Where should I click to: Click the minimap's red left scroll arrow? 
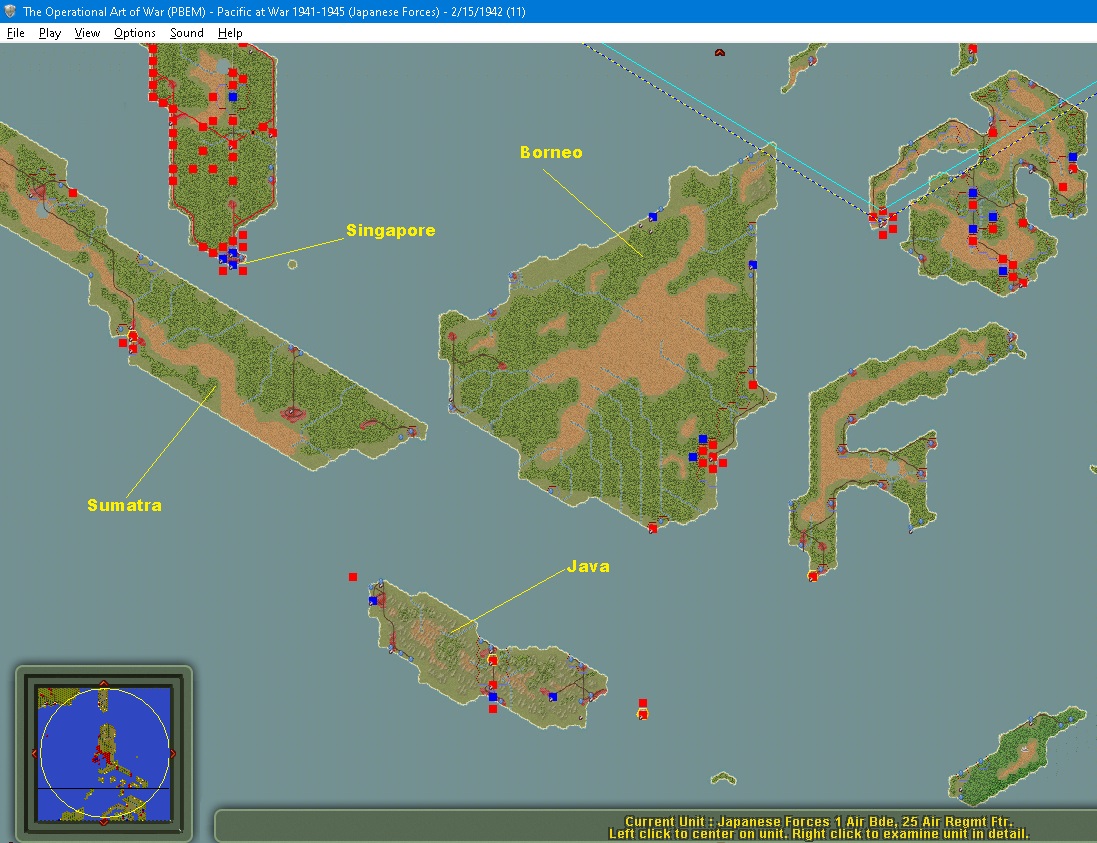click(34, 753)
